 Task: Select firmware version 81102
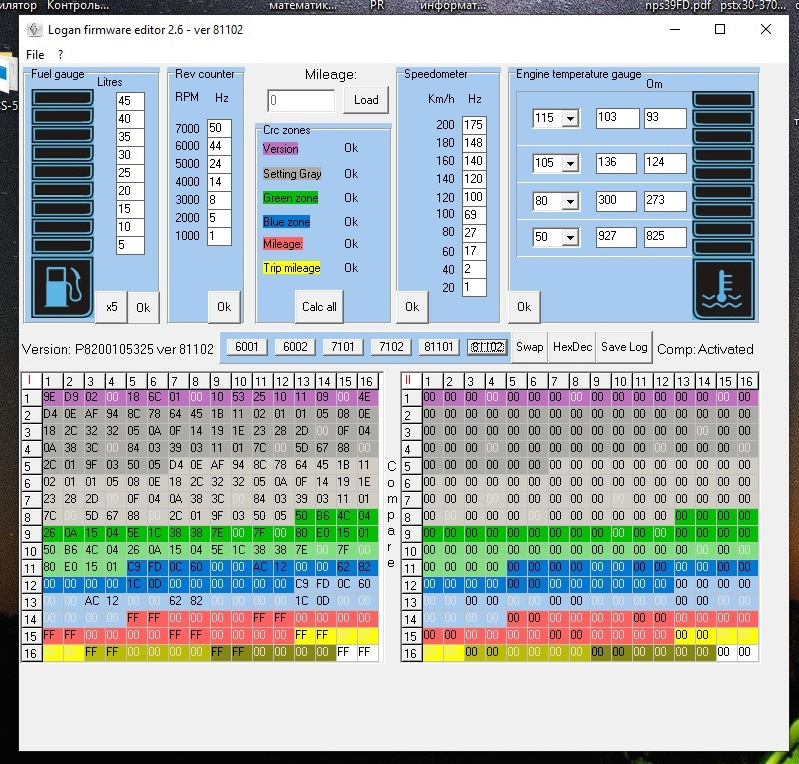click(x=487, y=347)
